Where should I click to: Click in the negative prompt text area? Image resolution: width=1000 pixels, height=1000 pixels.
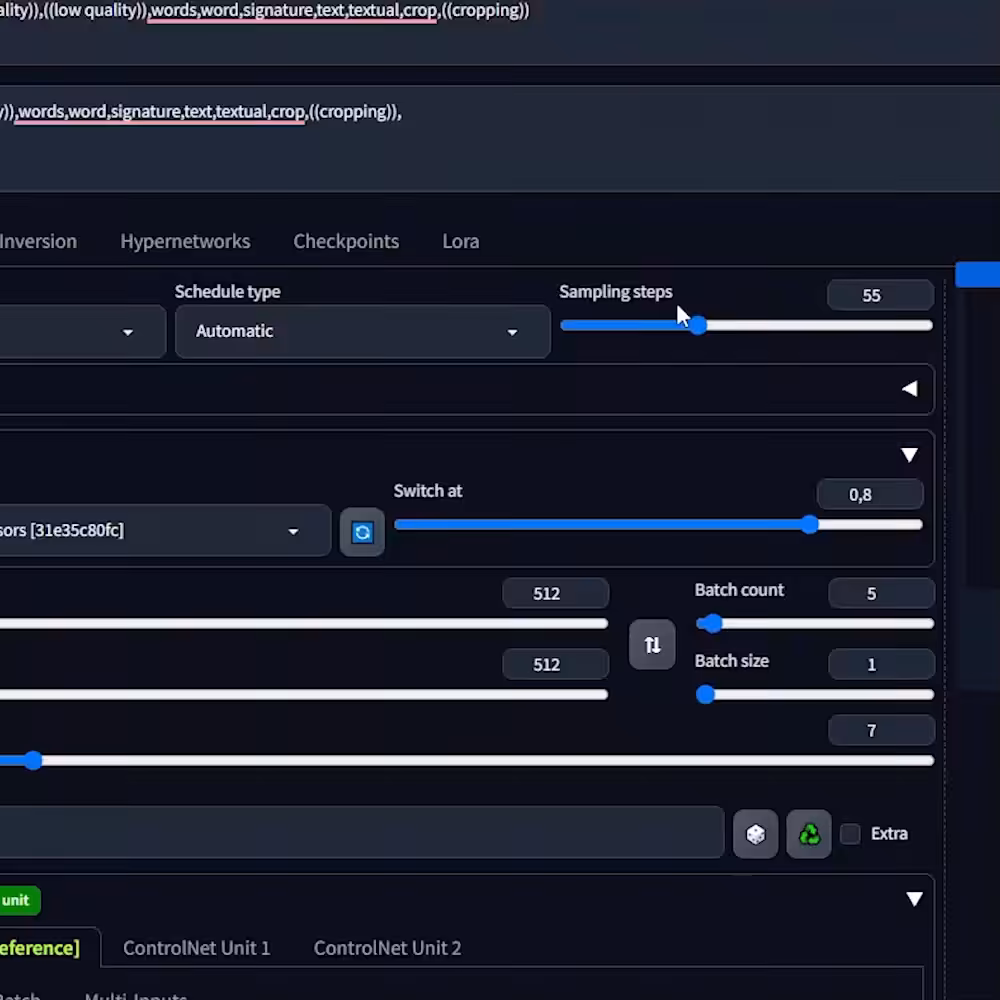point(500,139)
